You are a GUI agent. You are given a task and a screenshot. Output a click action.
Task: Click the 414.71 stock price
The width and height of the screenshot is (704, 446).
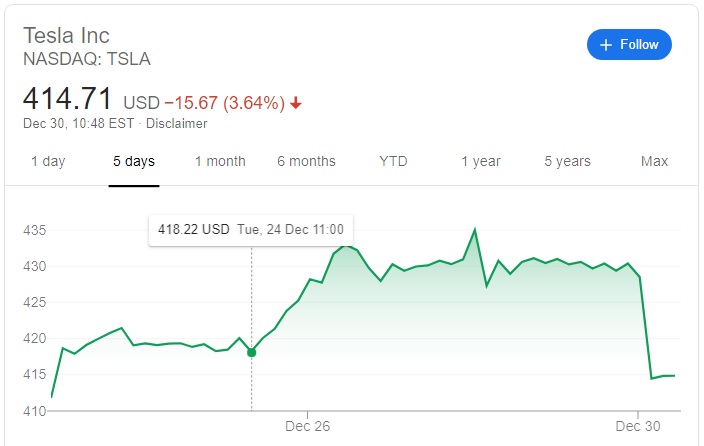(x=68, y=99)
